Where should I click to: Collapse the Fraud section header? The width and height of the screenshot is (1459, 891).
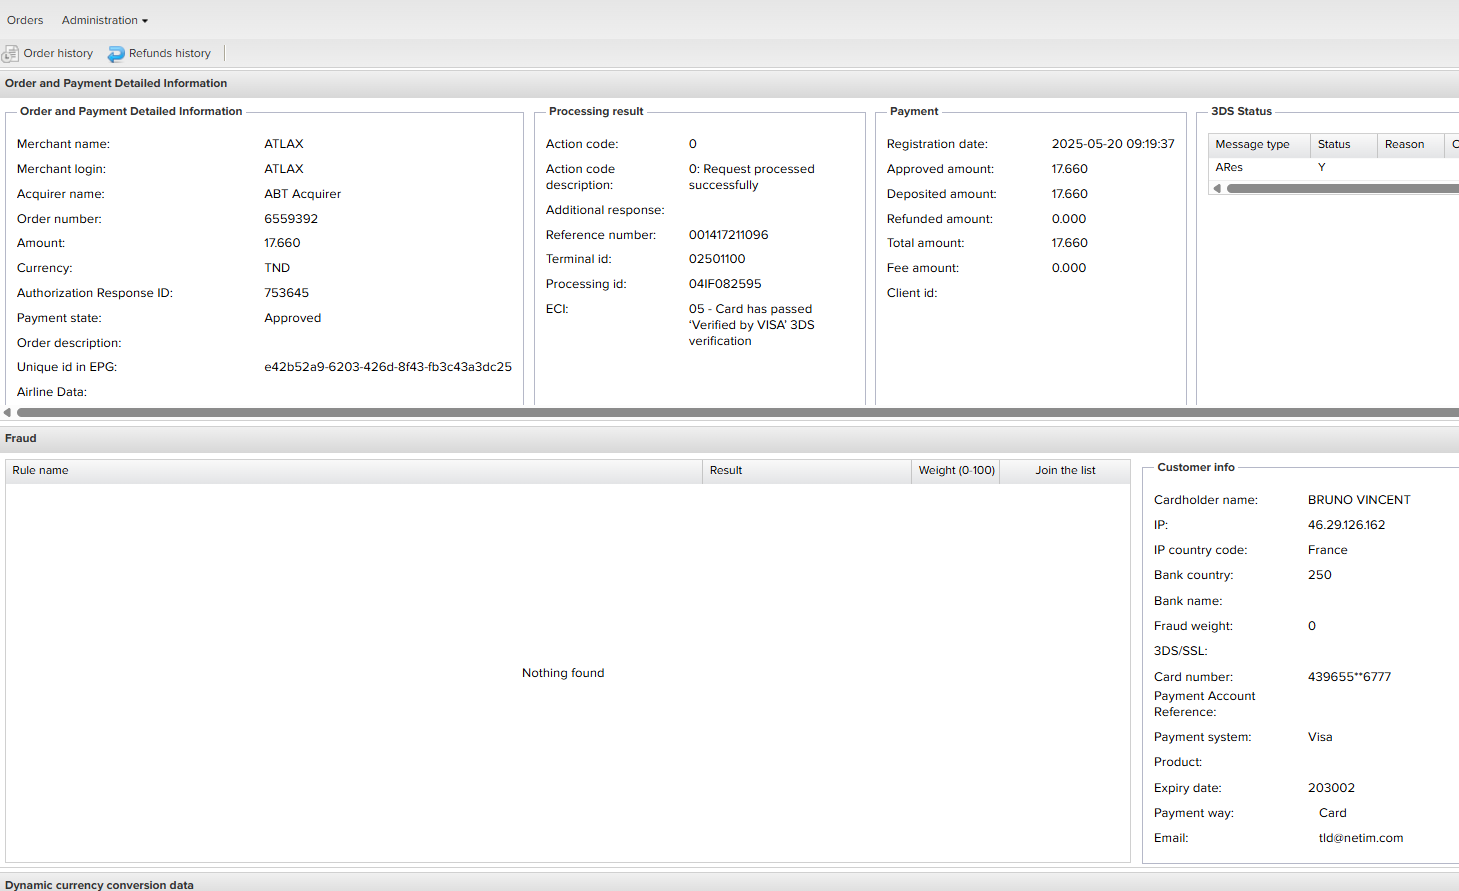pos(21,439)
